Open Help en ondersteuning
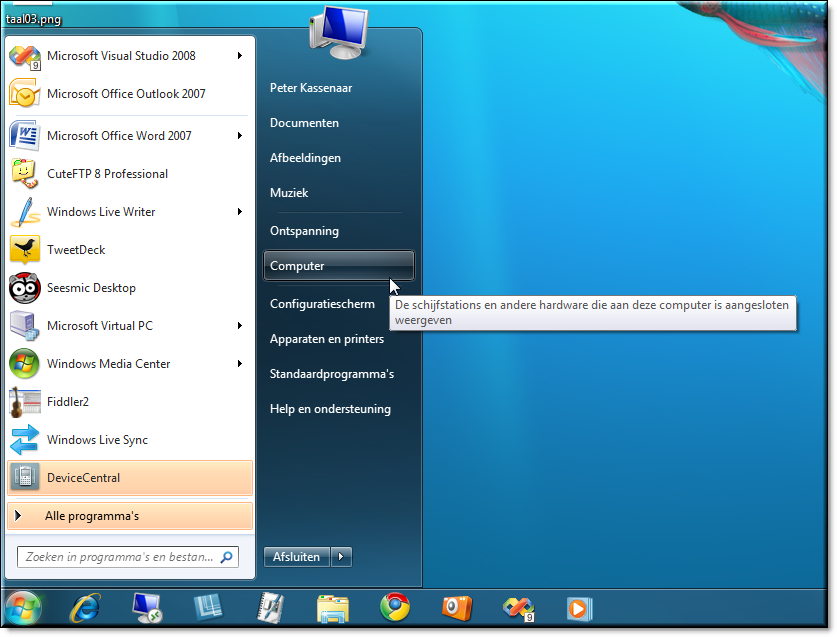This screenshot has height=637, width=837. pos(330,409)
